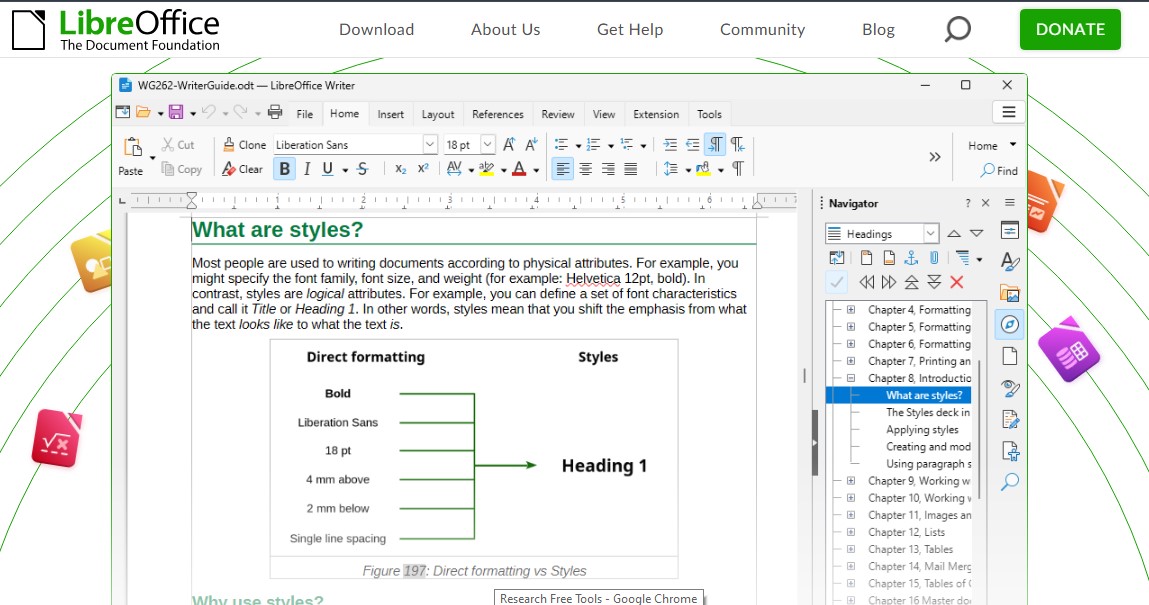The width and height of the screenshot is (1149, 605).
Task: Switch to the References tab
Action: pos(498,114)
